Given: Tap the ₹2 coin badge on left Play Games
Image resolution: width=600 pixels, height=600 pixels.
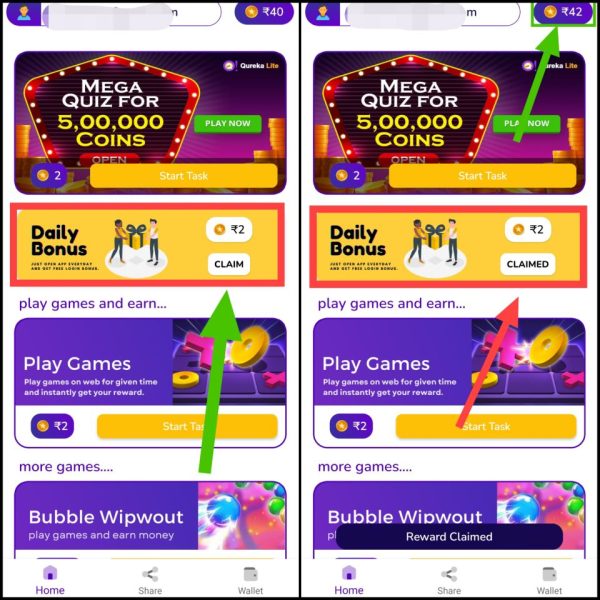Looking at the screenshot, I should (52, 426).
